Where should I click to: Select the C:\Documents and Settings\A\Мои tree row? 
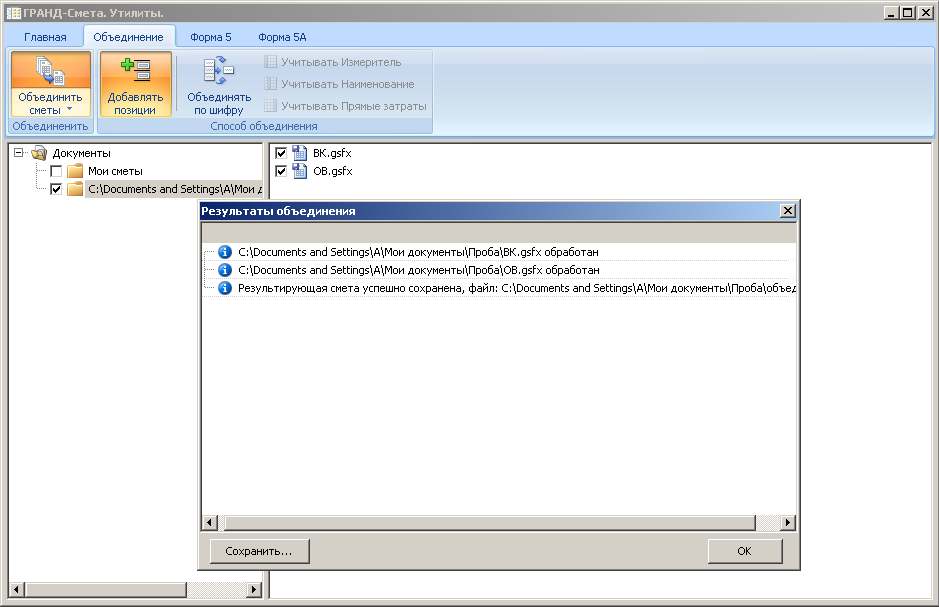(x=174, y=189)
